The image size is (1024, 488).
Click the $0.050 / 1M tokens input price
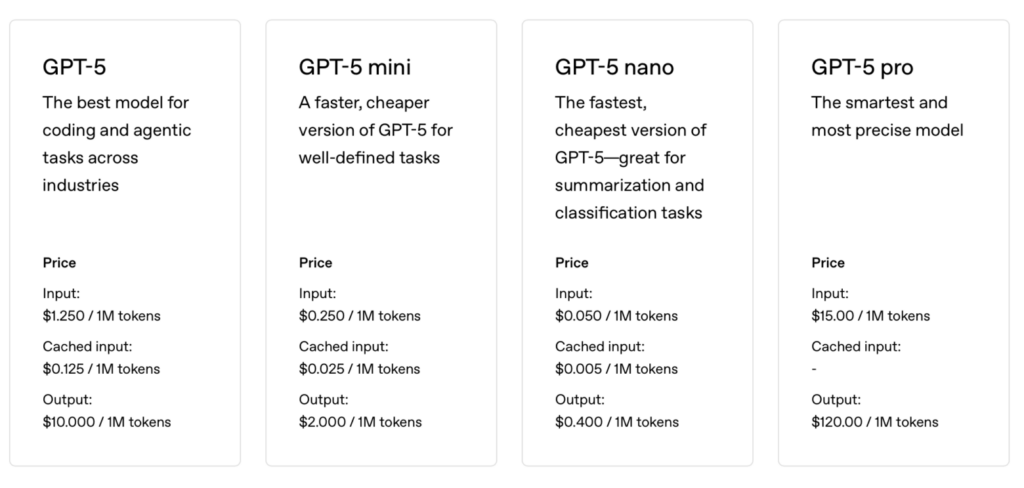click(x=616, y=316)
